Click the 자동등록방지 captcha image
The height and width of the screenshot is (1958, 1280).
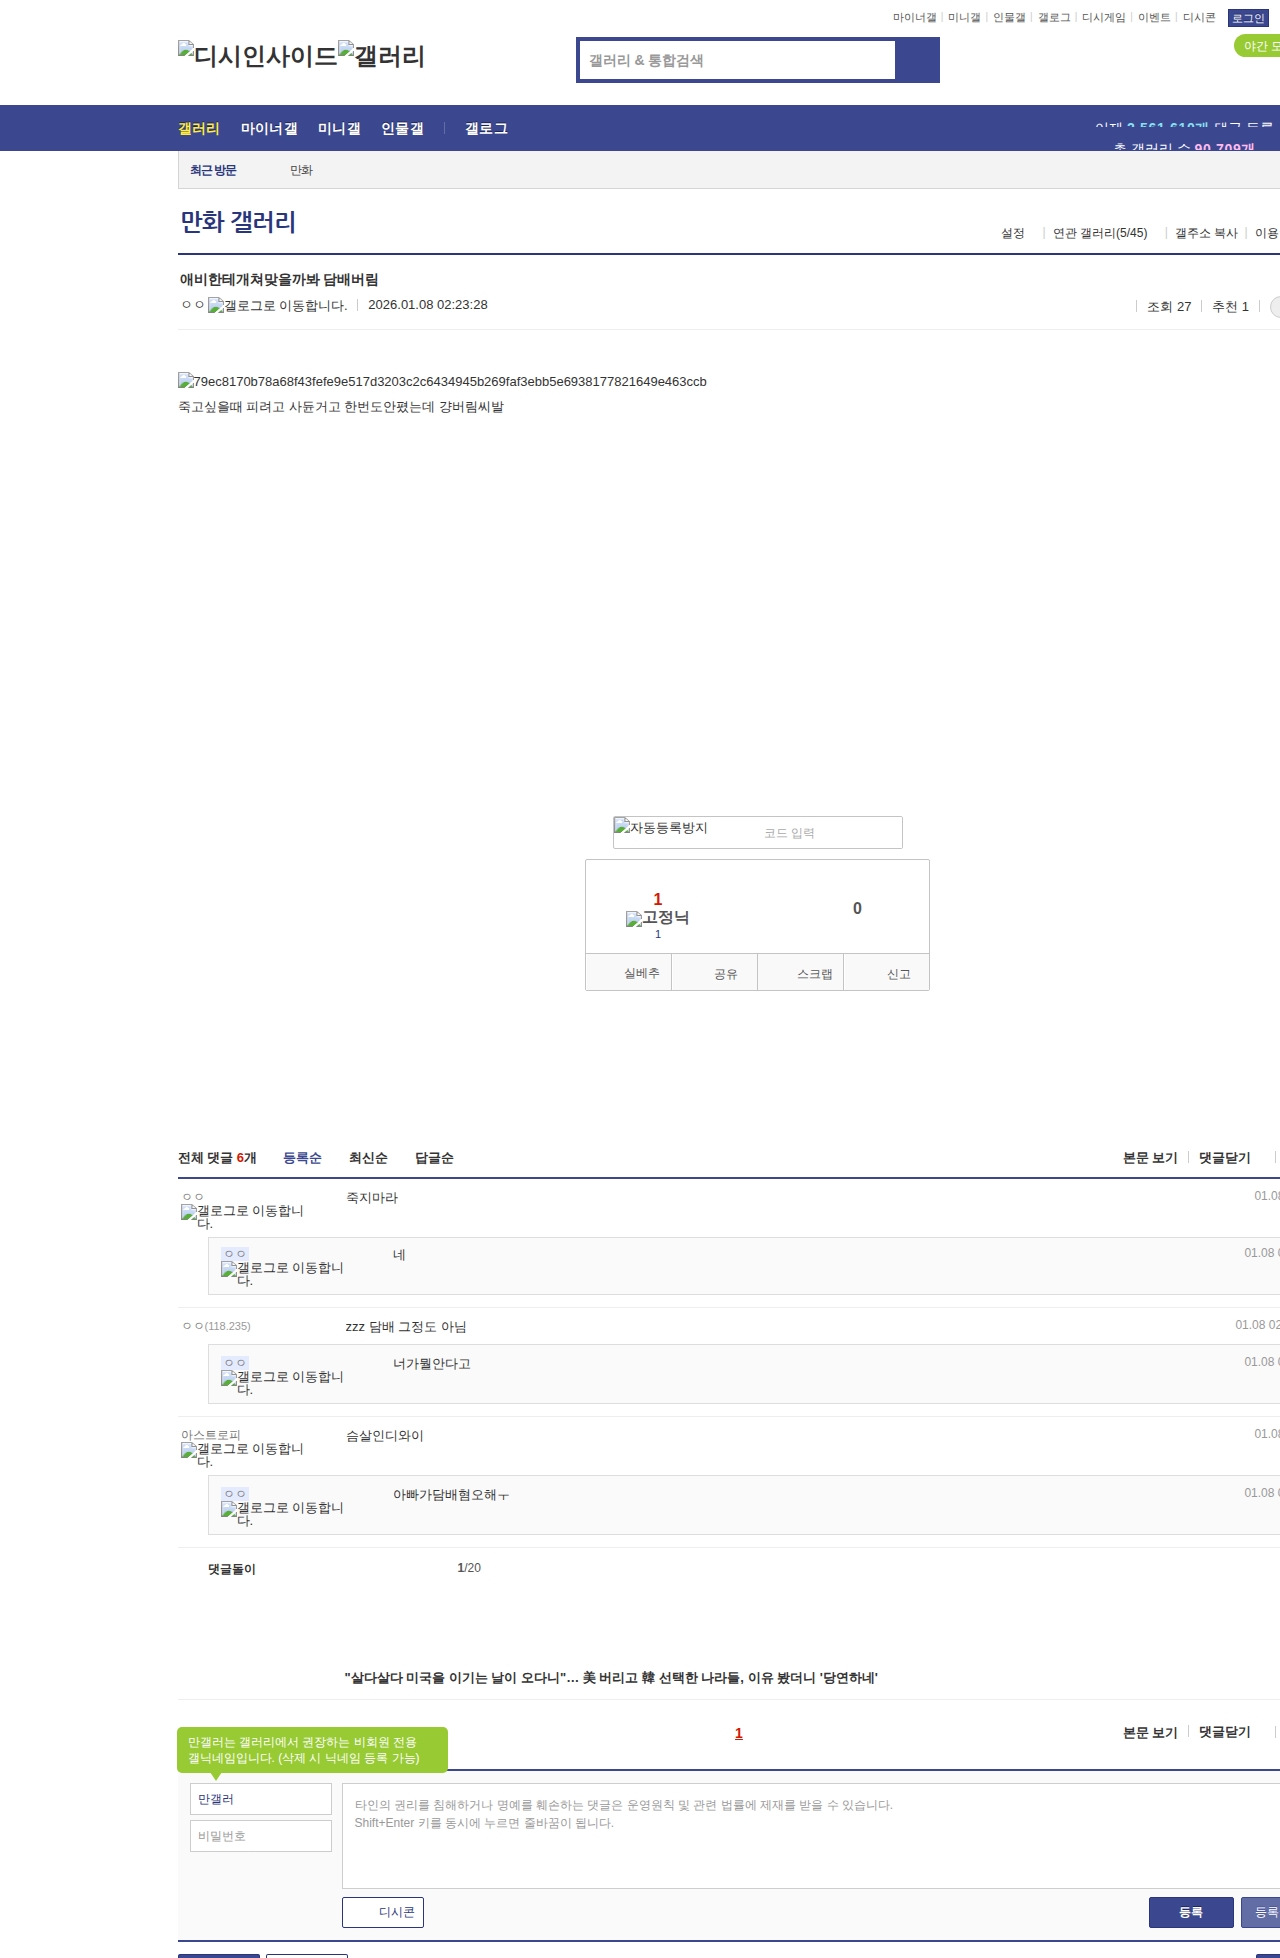[661, 828]
